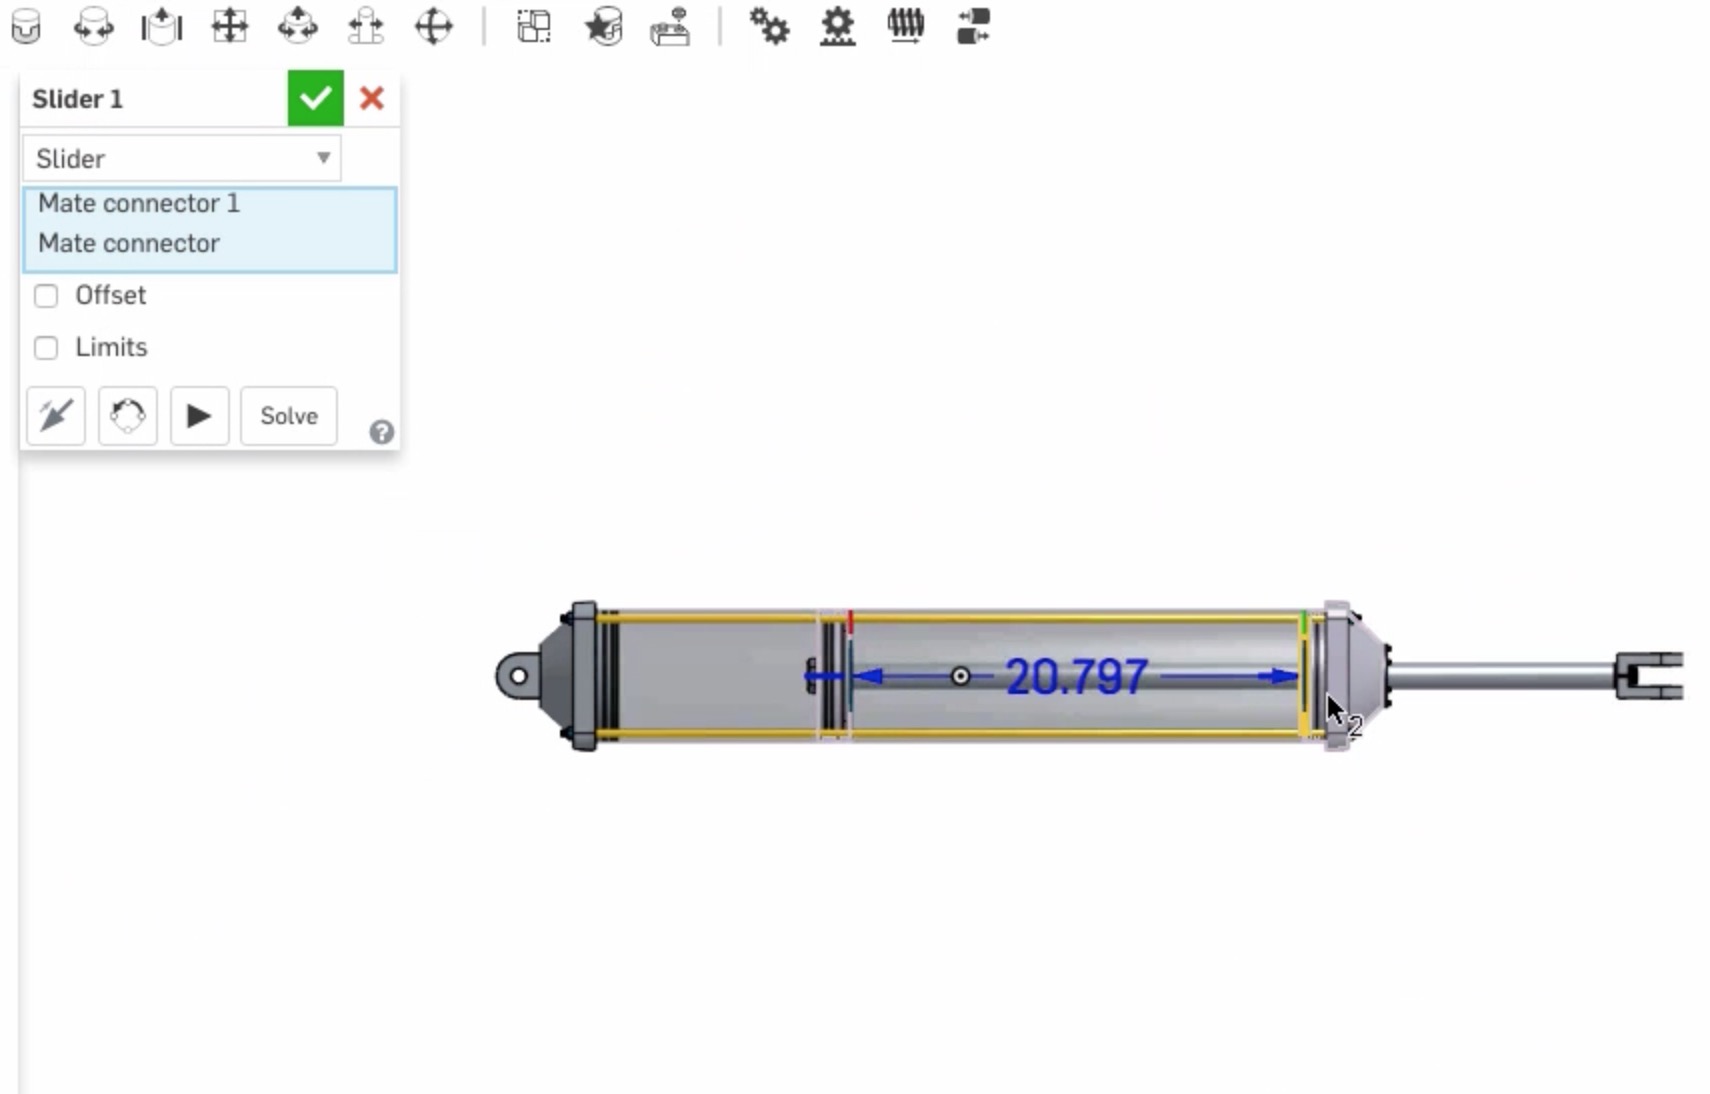Screen dimensions: 1710x1094
Task: Pick the Cylindrical mate tool
Action: pos(297,27)
